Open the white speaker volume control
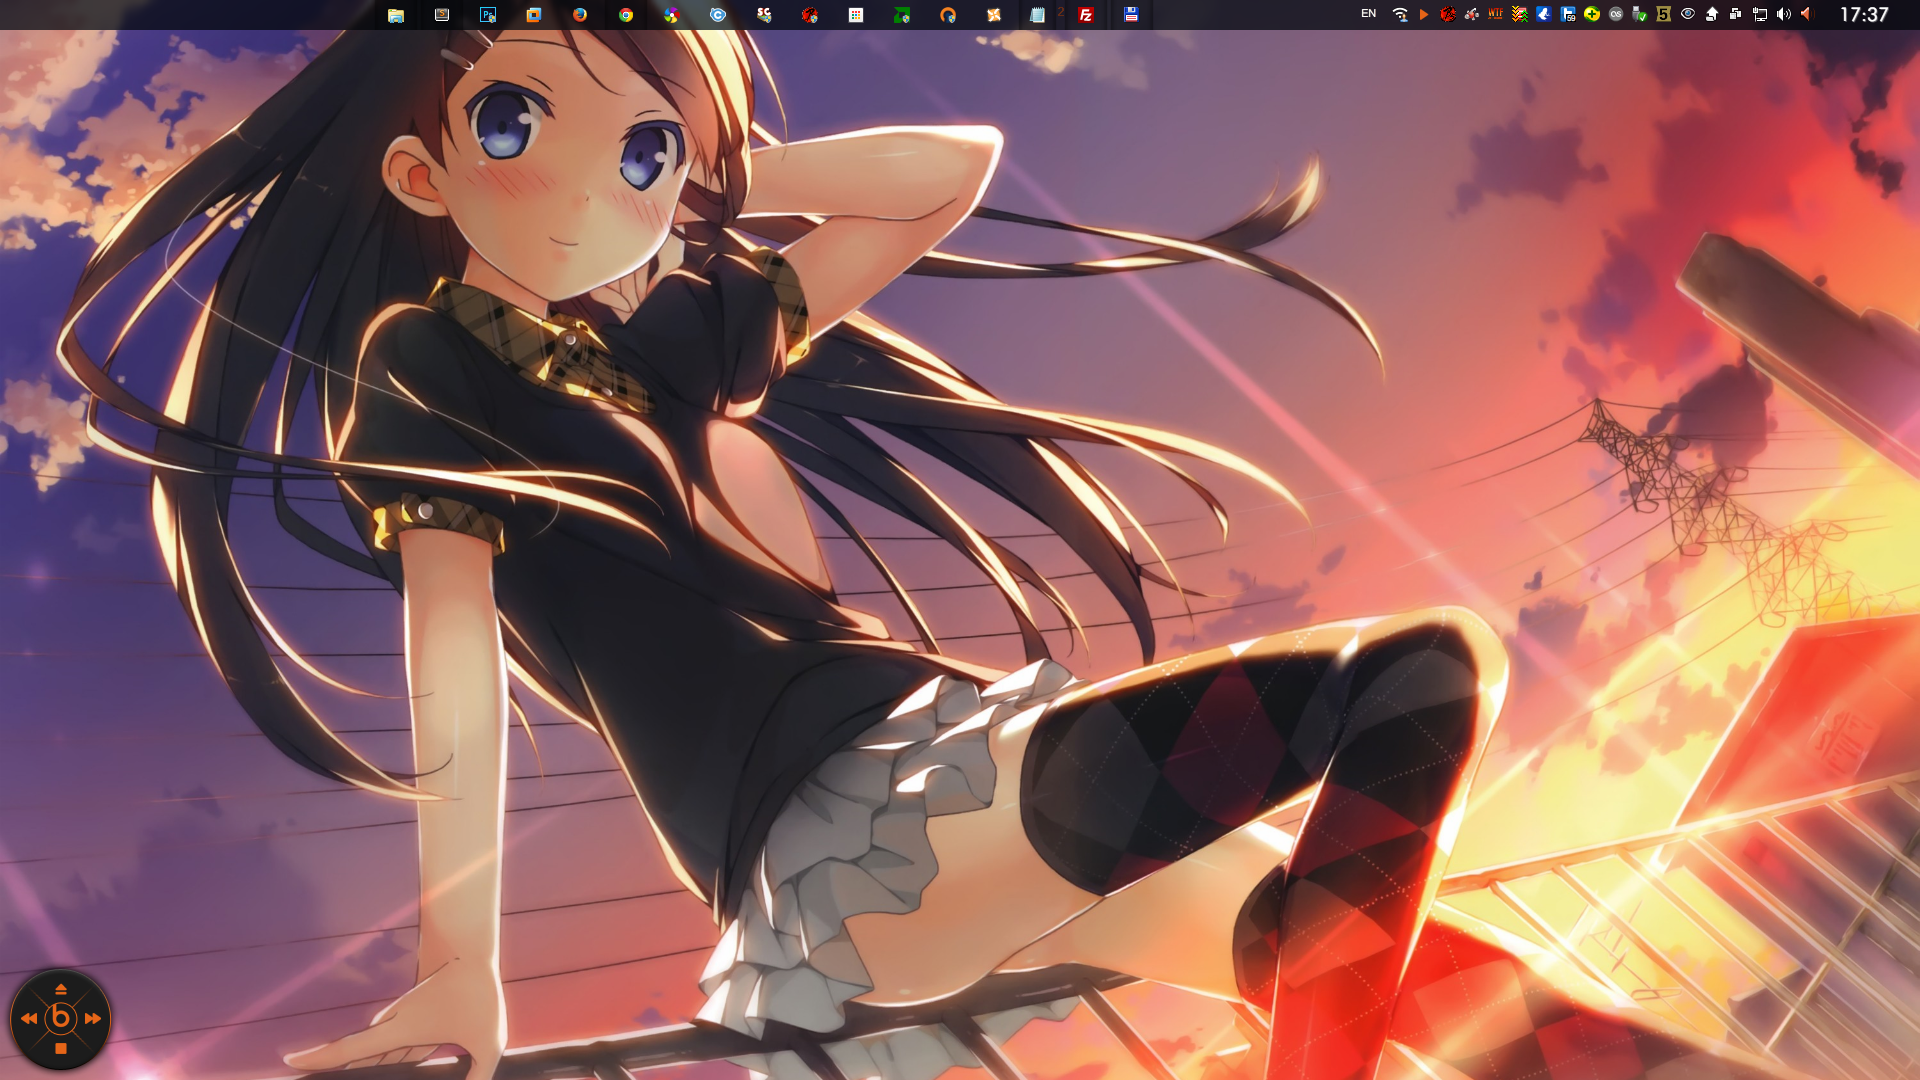This screenshot has height=1080, width=1920. [1783, 14]
